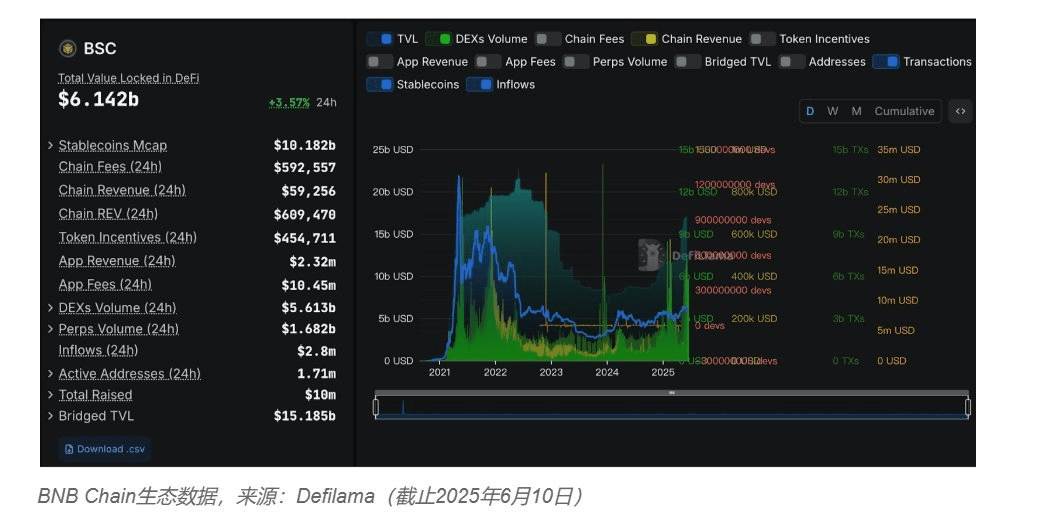Enable the Bridged TVL switch
Viewport: 1053px width, 529px height.
coord(687,62)
